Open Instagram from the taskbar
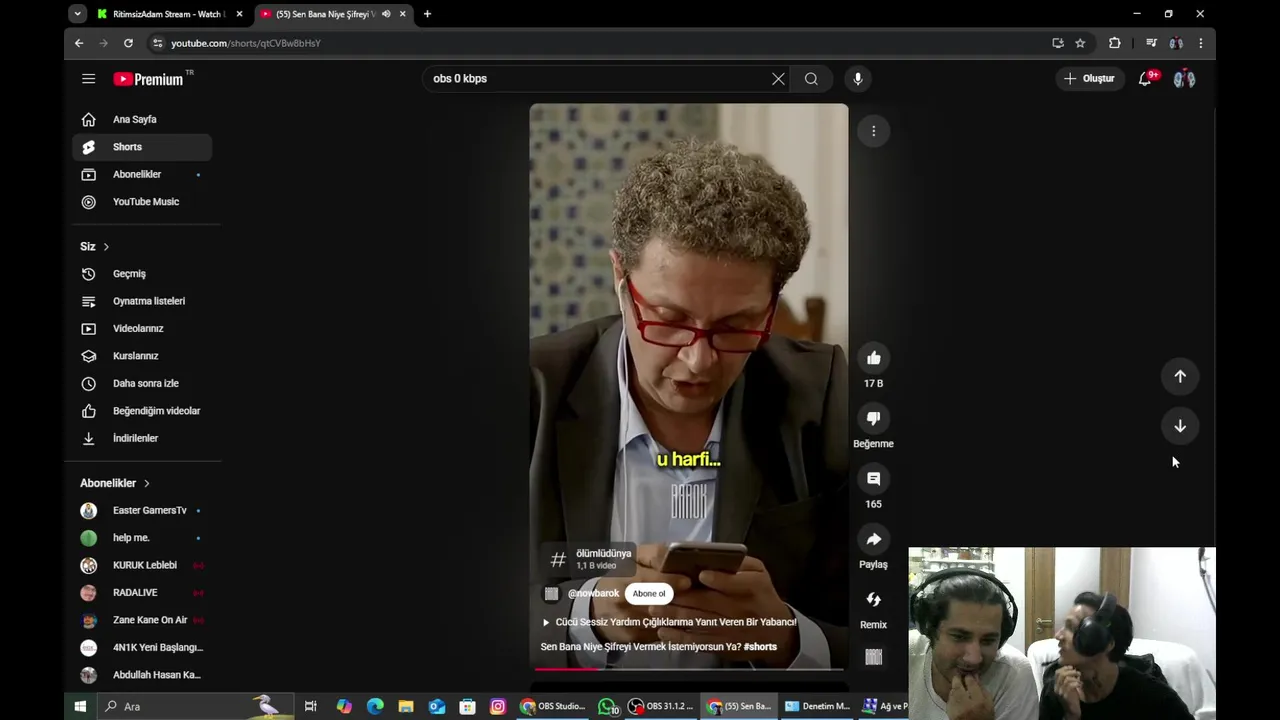The width and height of the screenshot is (1280, 720). [498, 706]
